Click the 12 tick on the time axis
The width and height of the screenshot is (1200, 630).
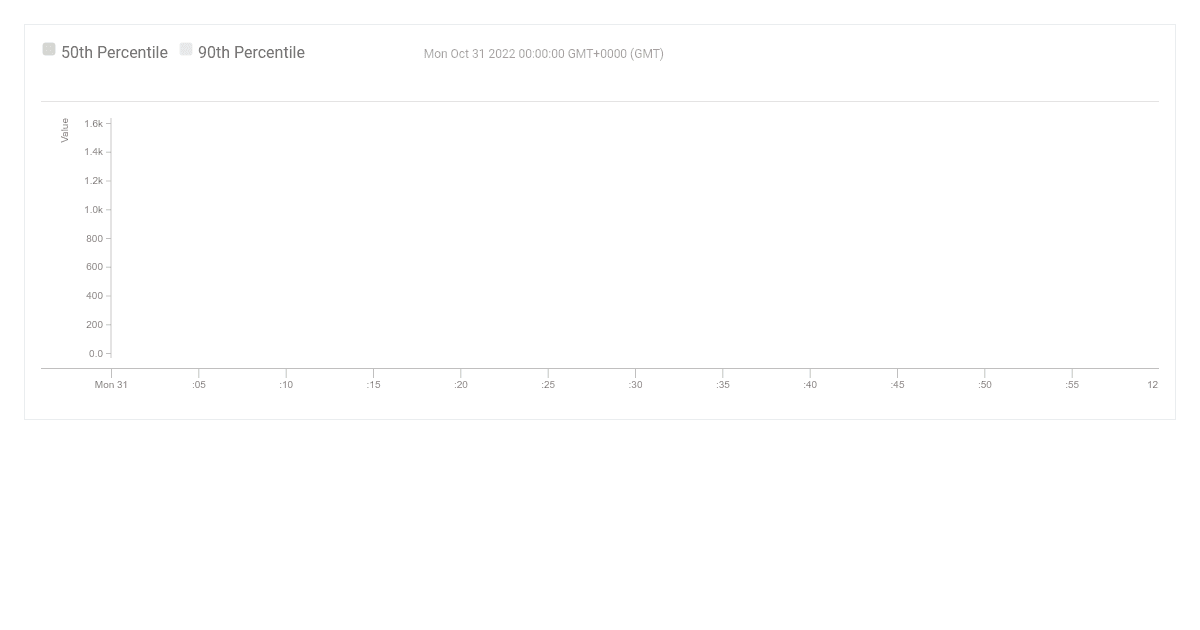(x=1152, y=385)
